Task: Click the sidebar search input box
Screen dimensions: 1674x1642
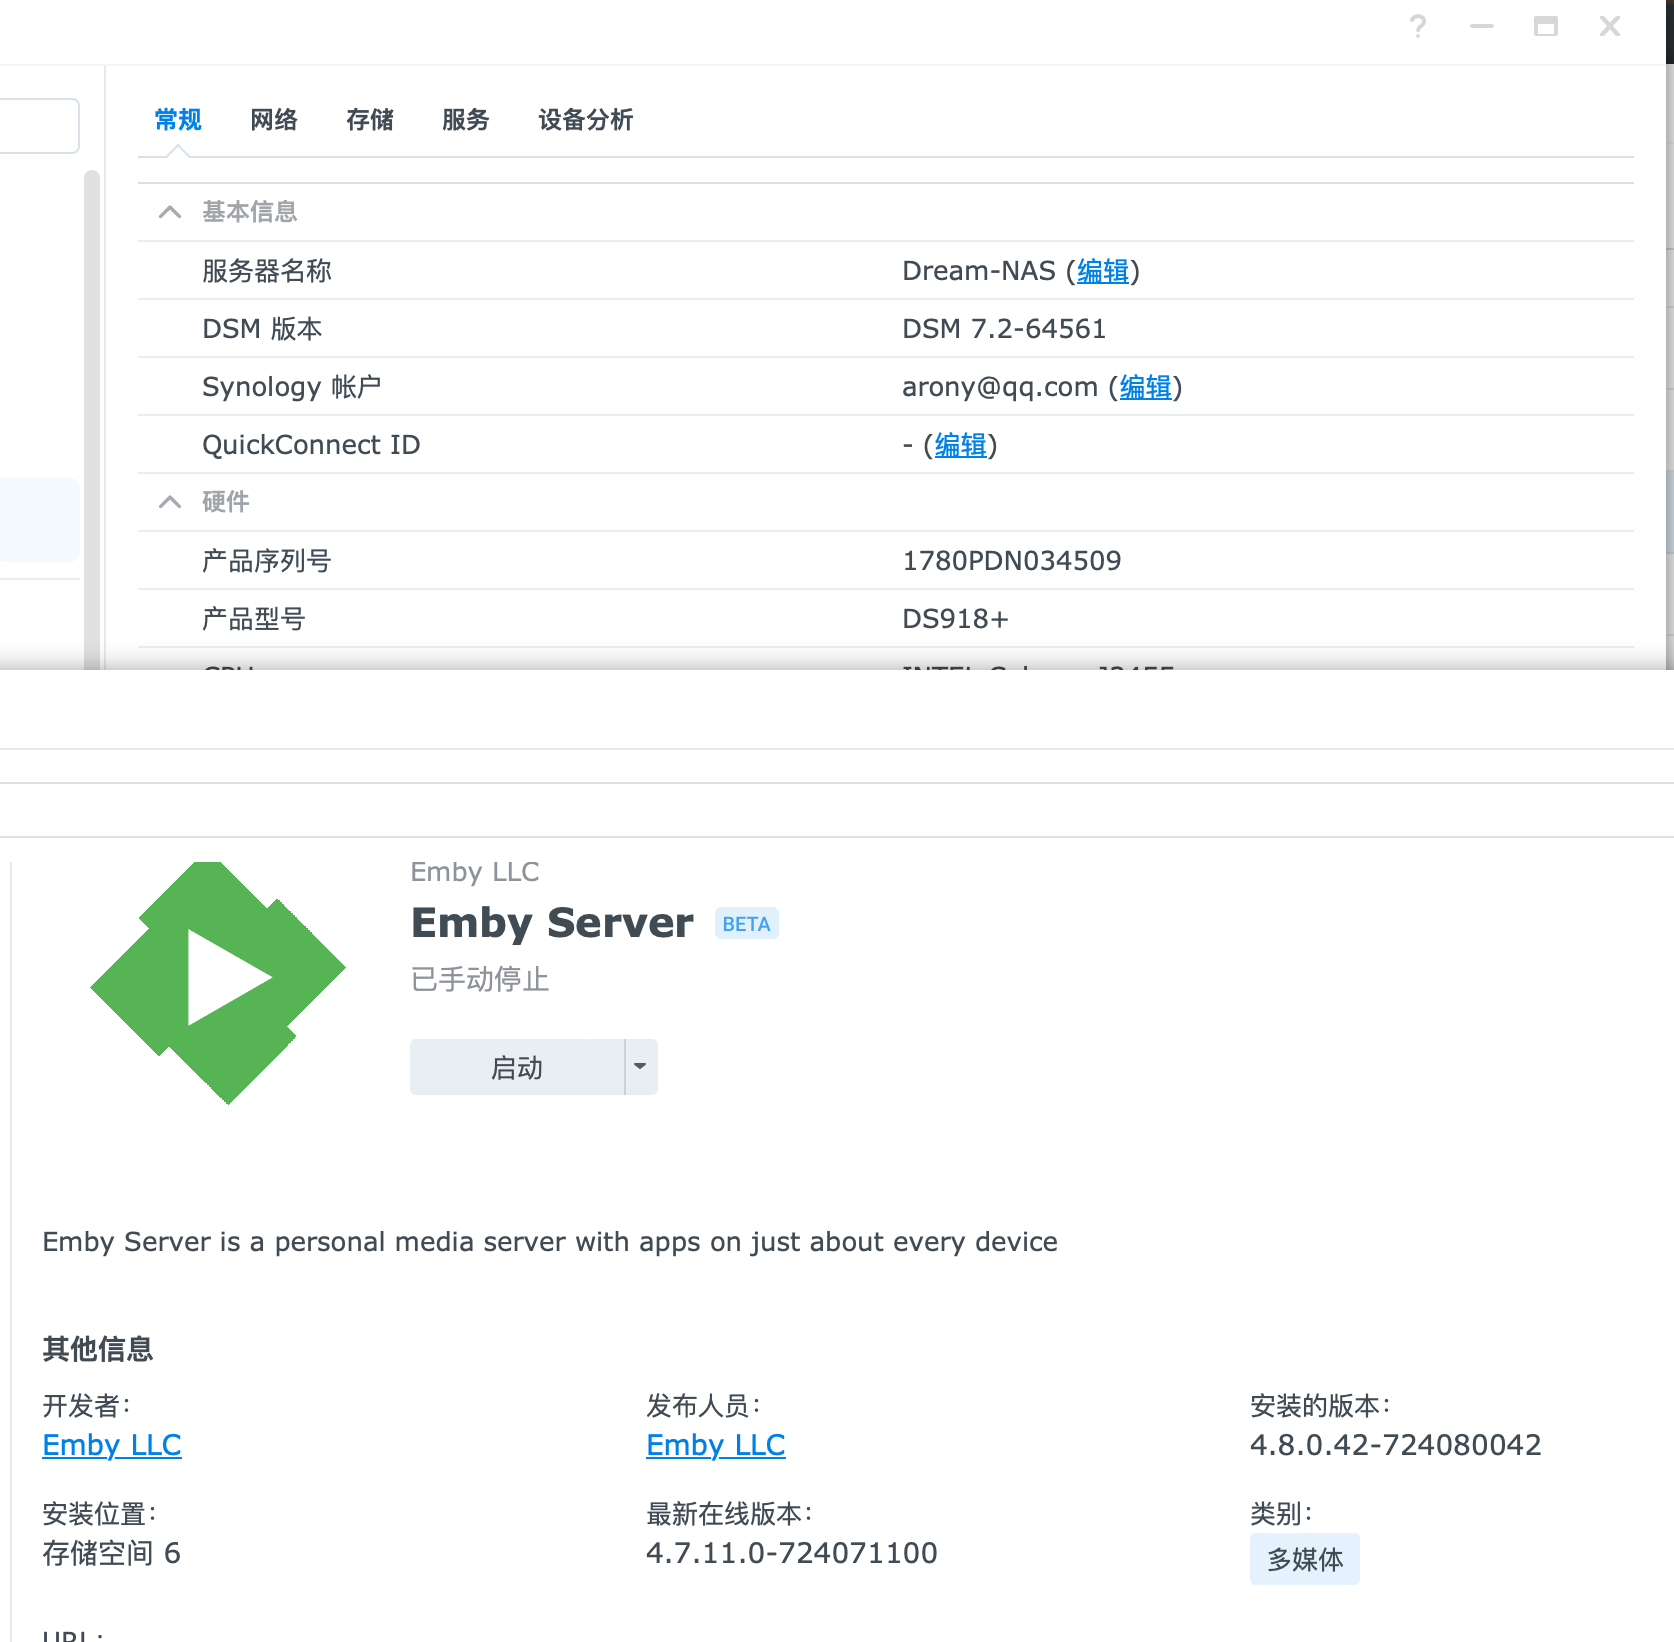Action: [38, 126]
